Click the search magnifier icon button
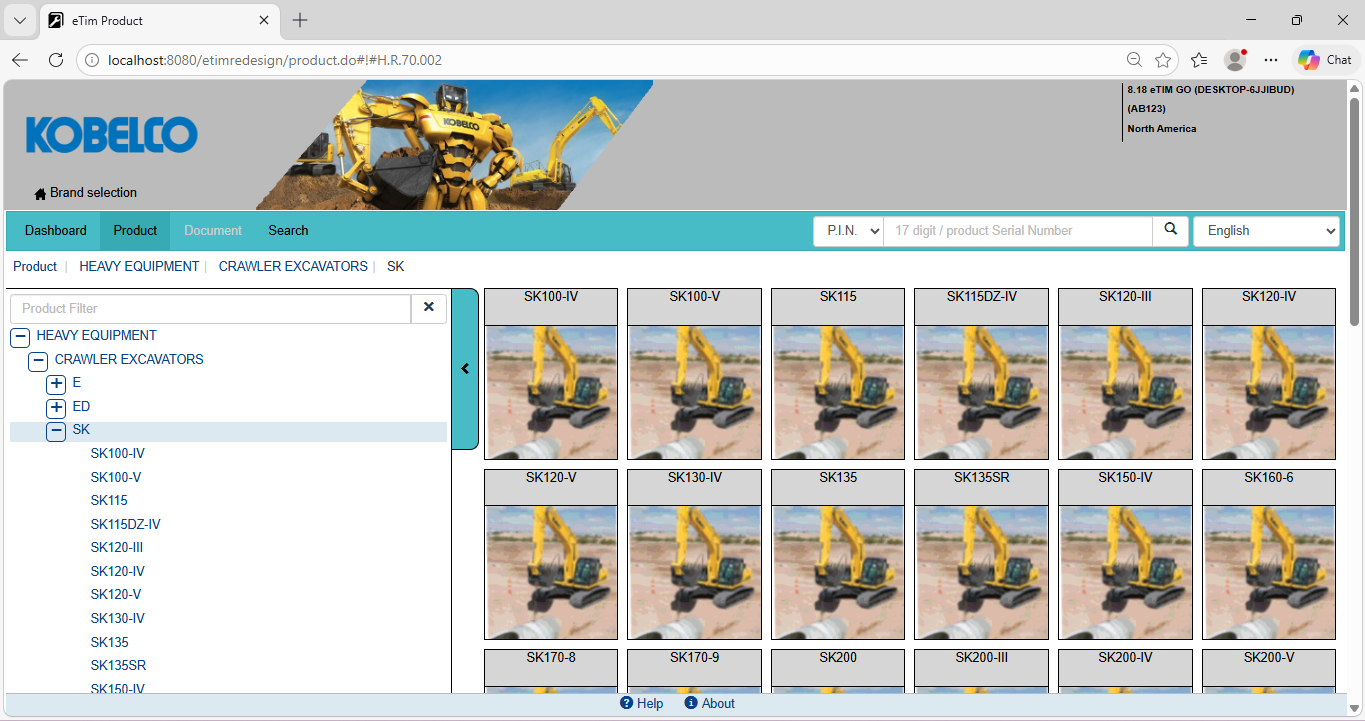 [x=1171, y=230]
